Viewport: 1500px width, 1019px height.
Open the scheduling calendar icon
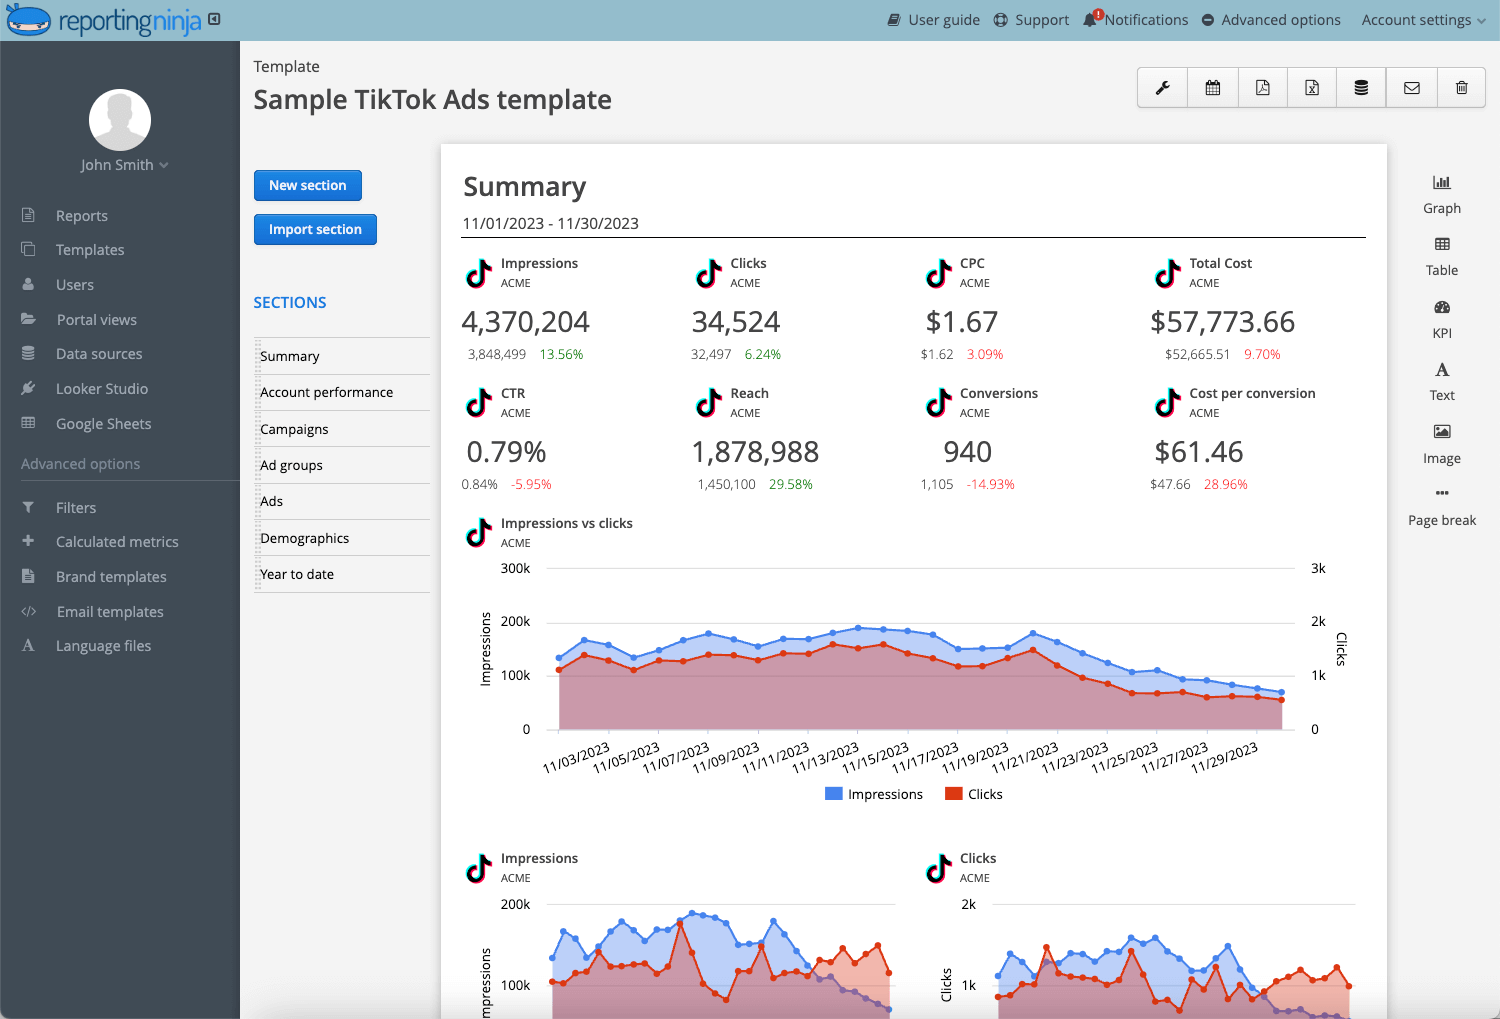(1212, 87)
